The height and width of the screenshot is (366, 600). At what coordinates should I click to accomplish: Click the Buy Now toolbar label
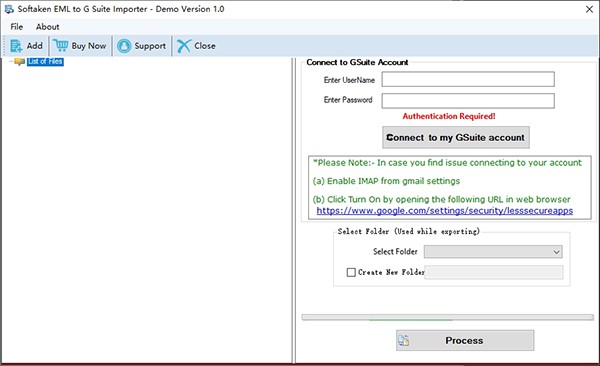(x=89, y=46)
